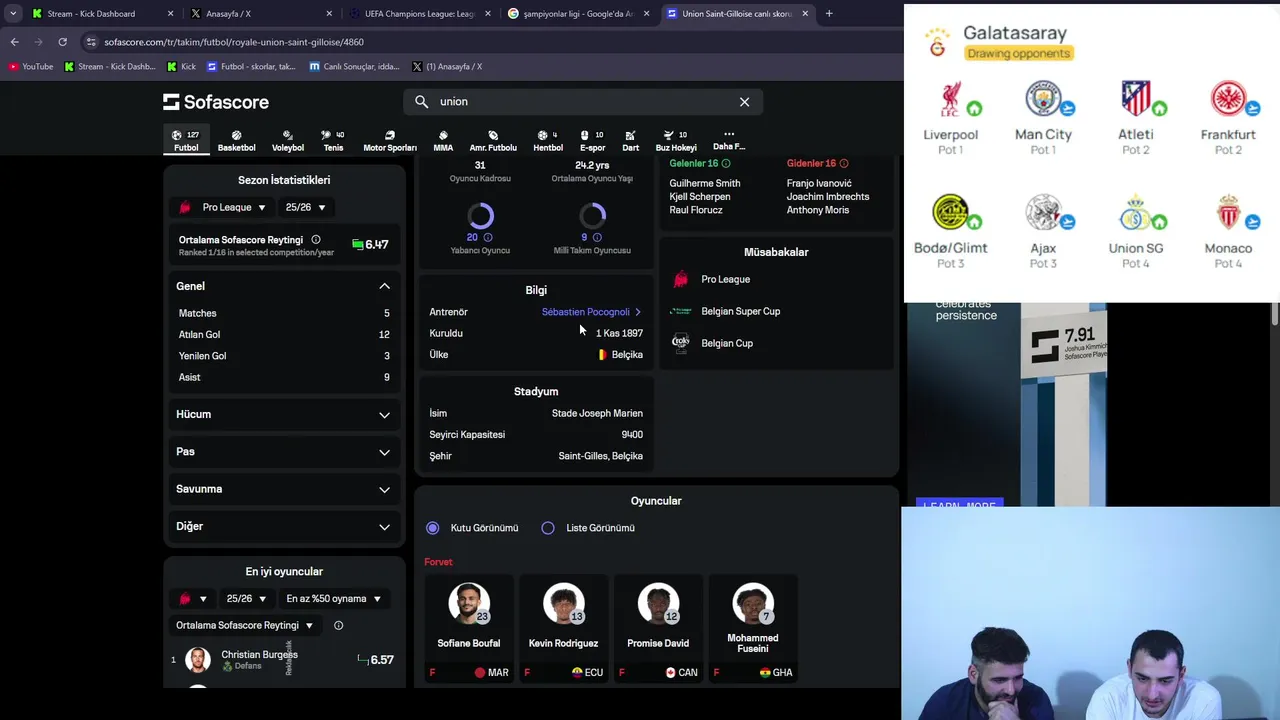Expand the Diğer statistics section
This screenshot has height=720, width=1280.
click(x=284, y=526)
